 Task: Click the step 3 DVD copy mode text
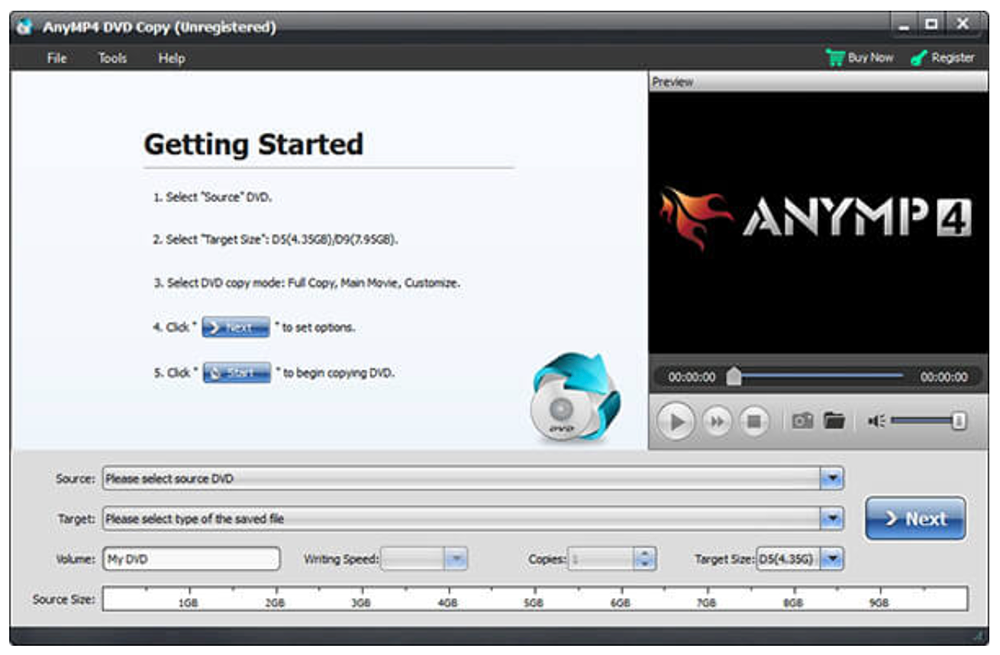pyautogui.click(x=307, y=283)
